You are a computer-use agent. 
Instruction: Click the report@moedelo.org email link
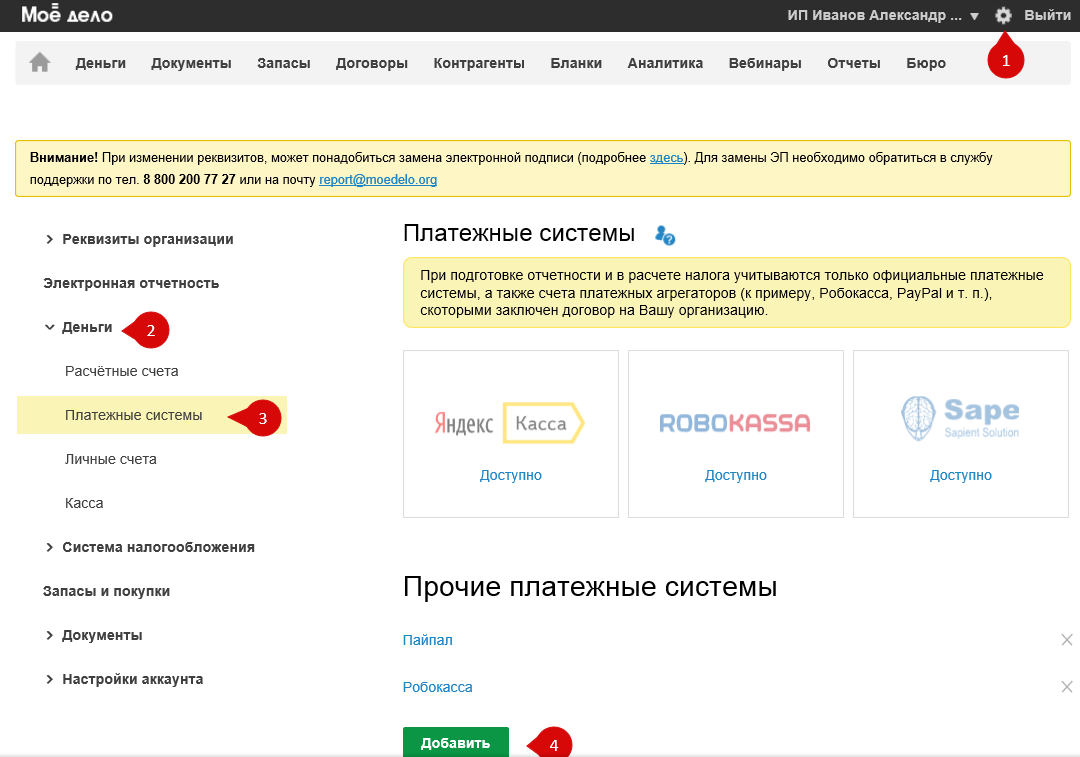[378, 180]
